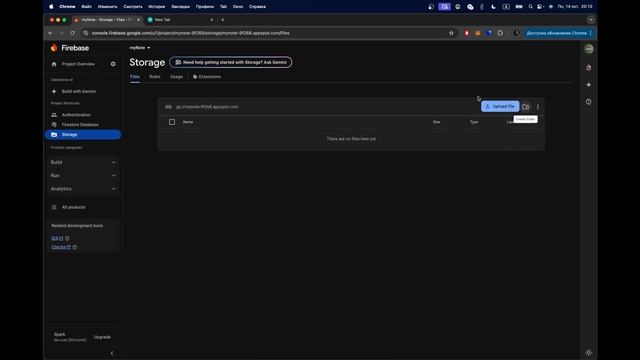Screen dimensions: 640x360
Task: Open a new tab with plus button
Action: [x=222, y=20]
